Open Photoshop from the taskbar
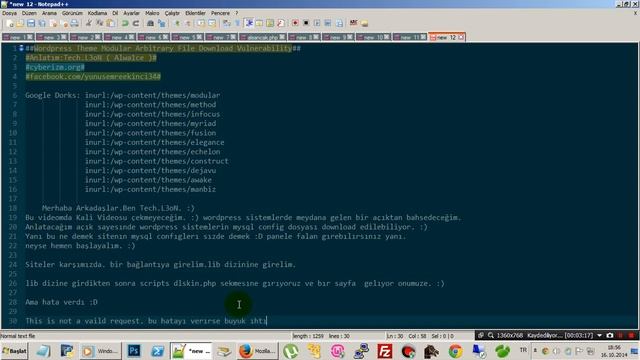Screen dimensions: 640x360 pyautogui.click(x=134, y=351)
